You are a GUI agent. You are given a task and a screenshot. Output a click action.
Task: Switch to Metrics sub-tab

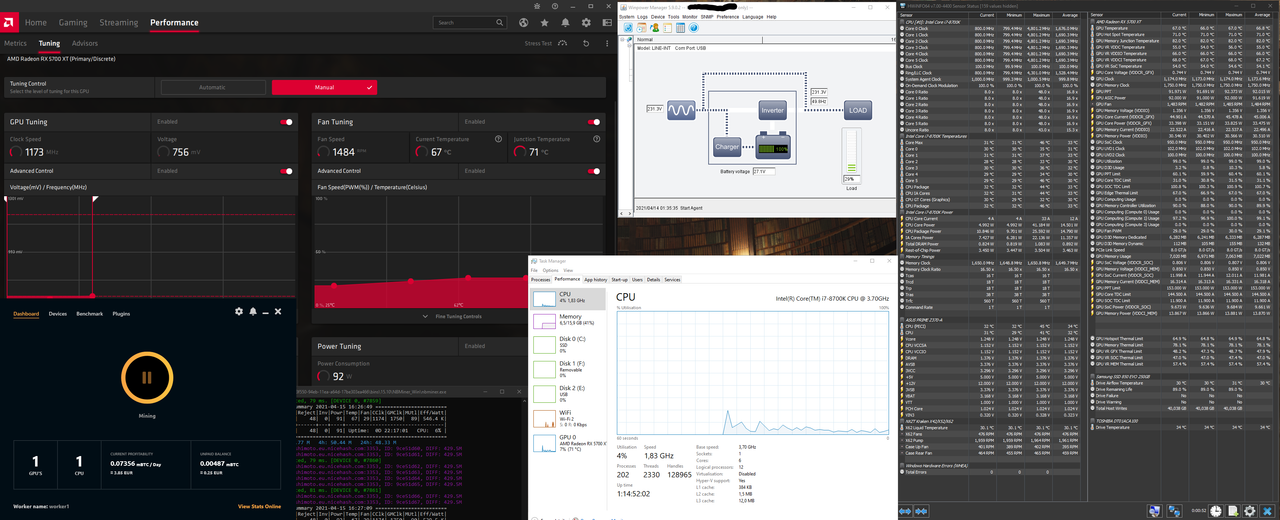(x=15, y=44)
